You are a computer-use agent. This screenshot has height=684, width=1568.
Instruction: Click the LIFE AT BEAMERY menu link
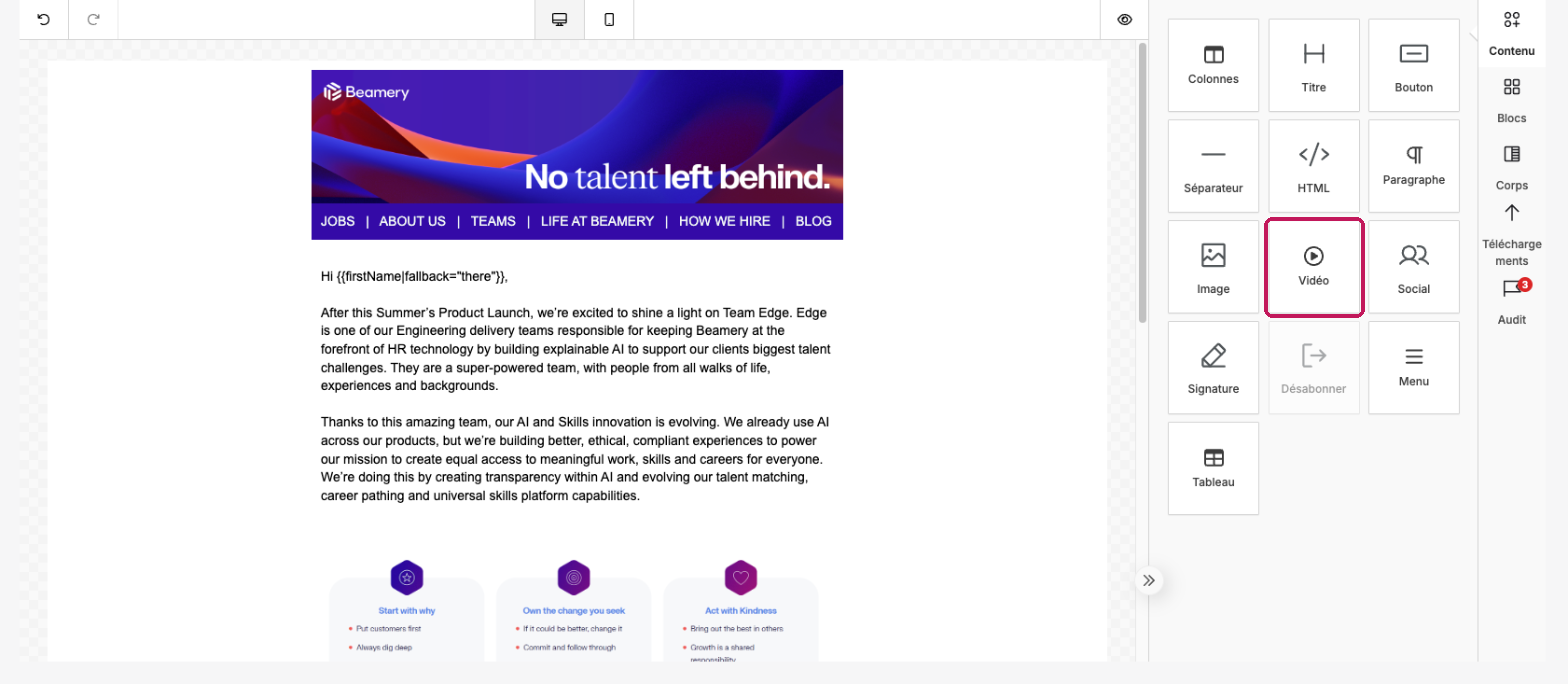(597, 221)
